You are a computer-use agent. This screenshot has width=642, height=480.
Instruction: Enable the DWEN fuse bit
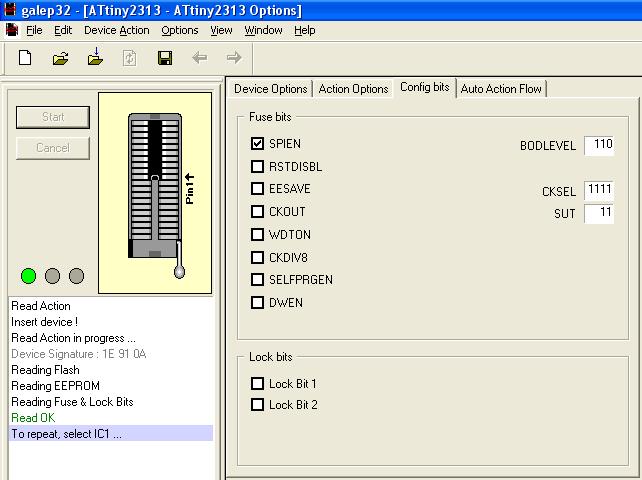point(258,303)
